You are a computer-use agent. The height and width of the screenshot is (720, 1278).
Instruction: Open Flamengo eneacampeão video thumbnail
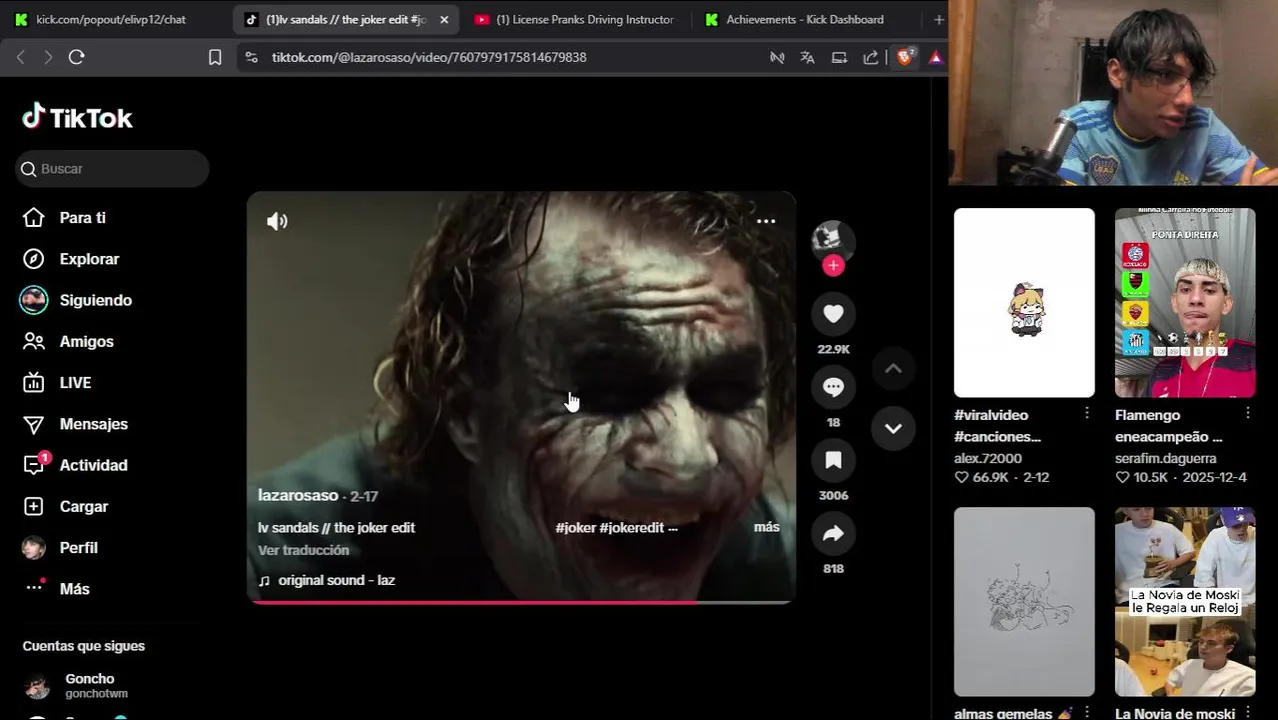(1185, 302)
